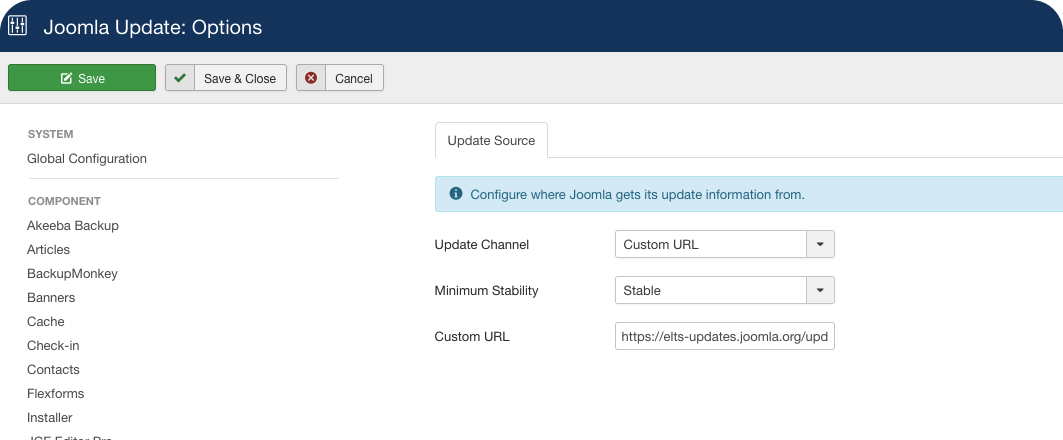Click inside the Custom URL text field

click(x=724, y=337)
